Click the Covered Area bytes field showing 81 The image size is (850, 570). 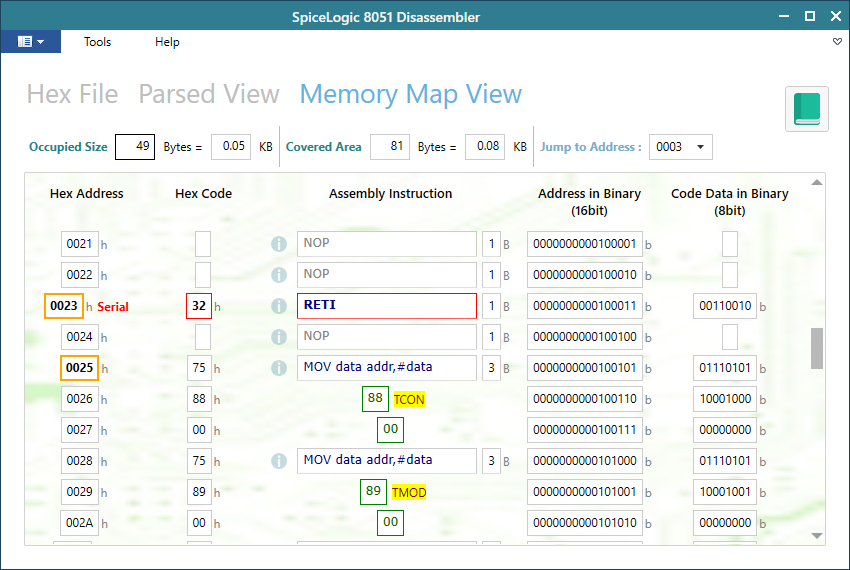(390, 146)
